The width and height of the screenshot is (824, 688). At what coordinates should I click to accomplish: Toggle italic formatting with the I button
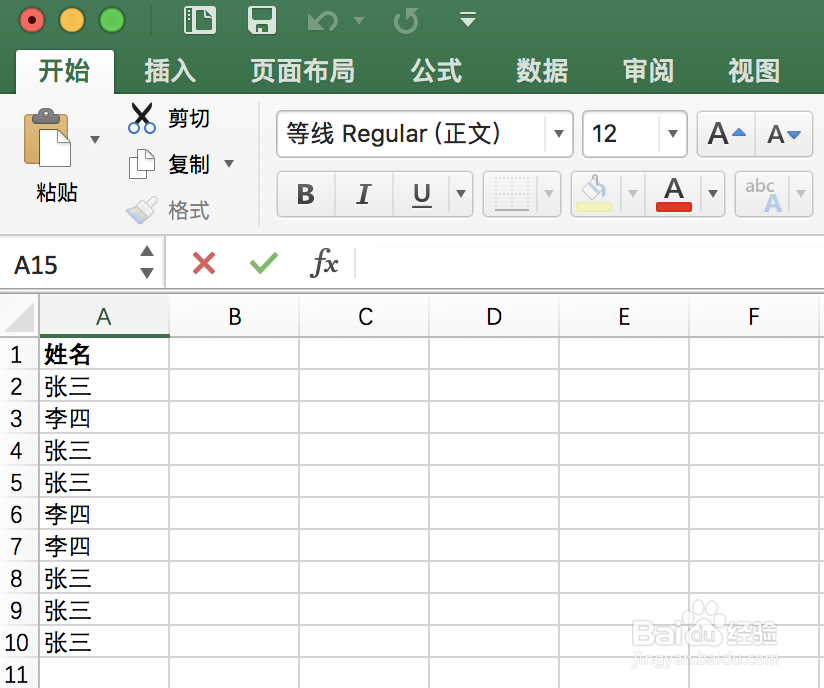[x=363, y=195]
